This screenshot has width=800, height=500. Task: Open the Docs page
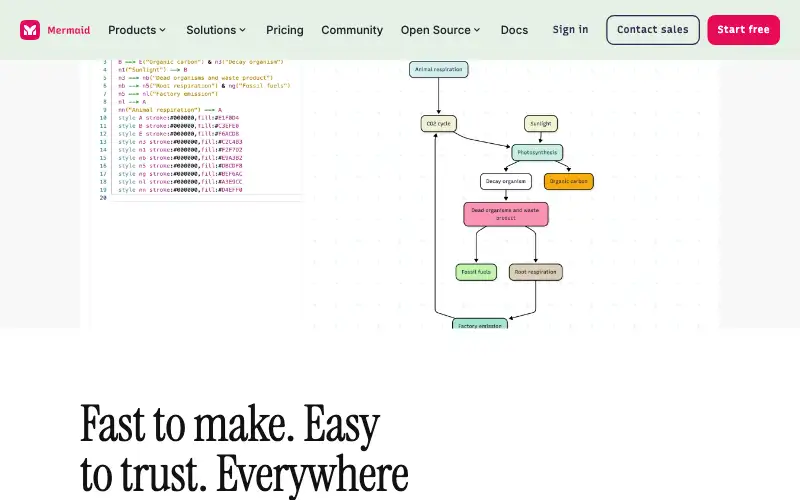click(514, 30)
